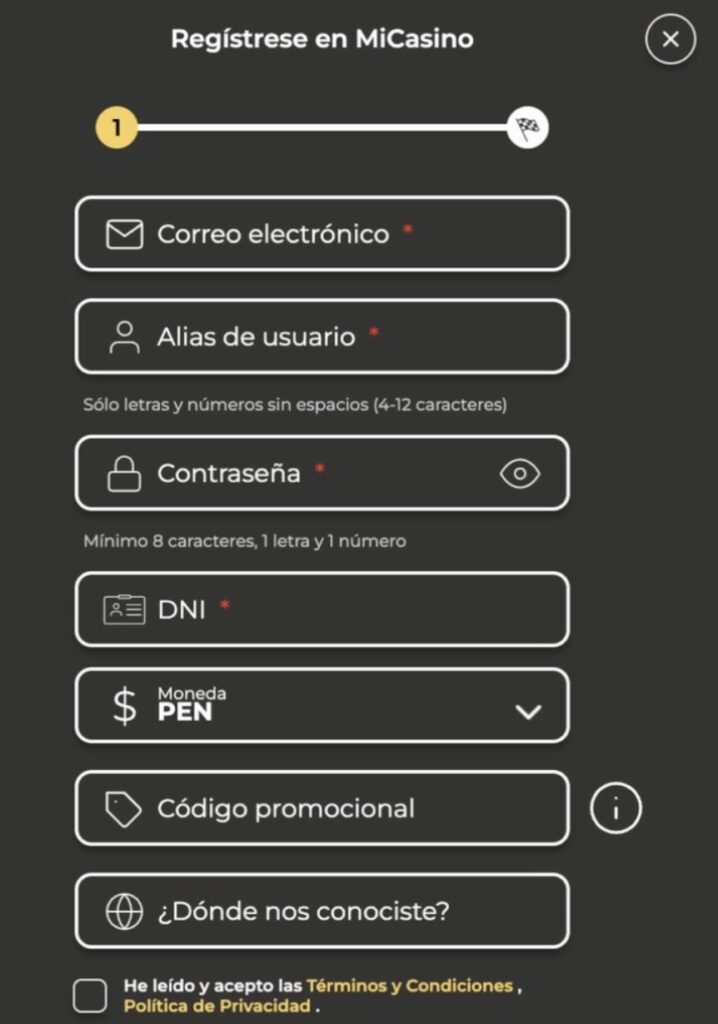Close the registration dialog with X
The width and height of the screenshot is (718, 1024).
670,40
